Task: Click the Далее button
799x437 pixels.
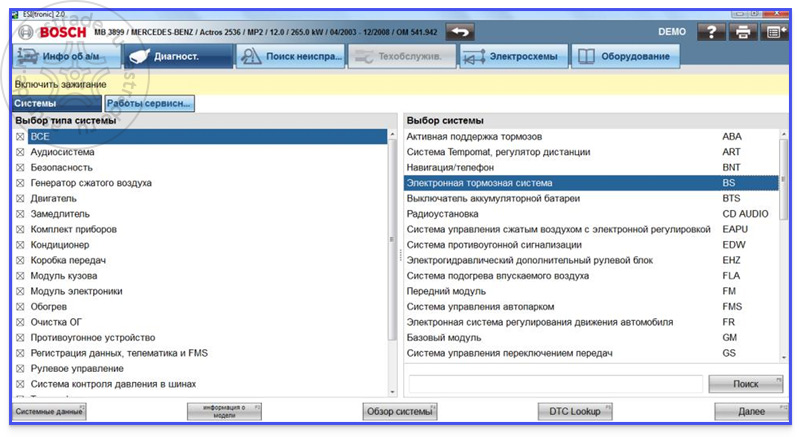Action: [751, 411]
